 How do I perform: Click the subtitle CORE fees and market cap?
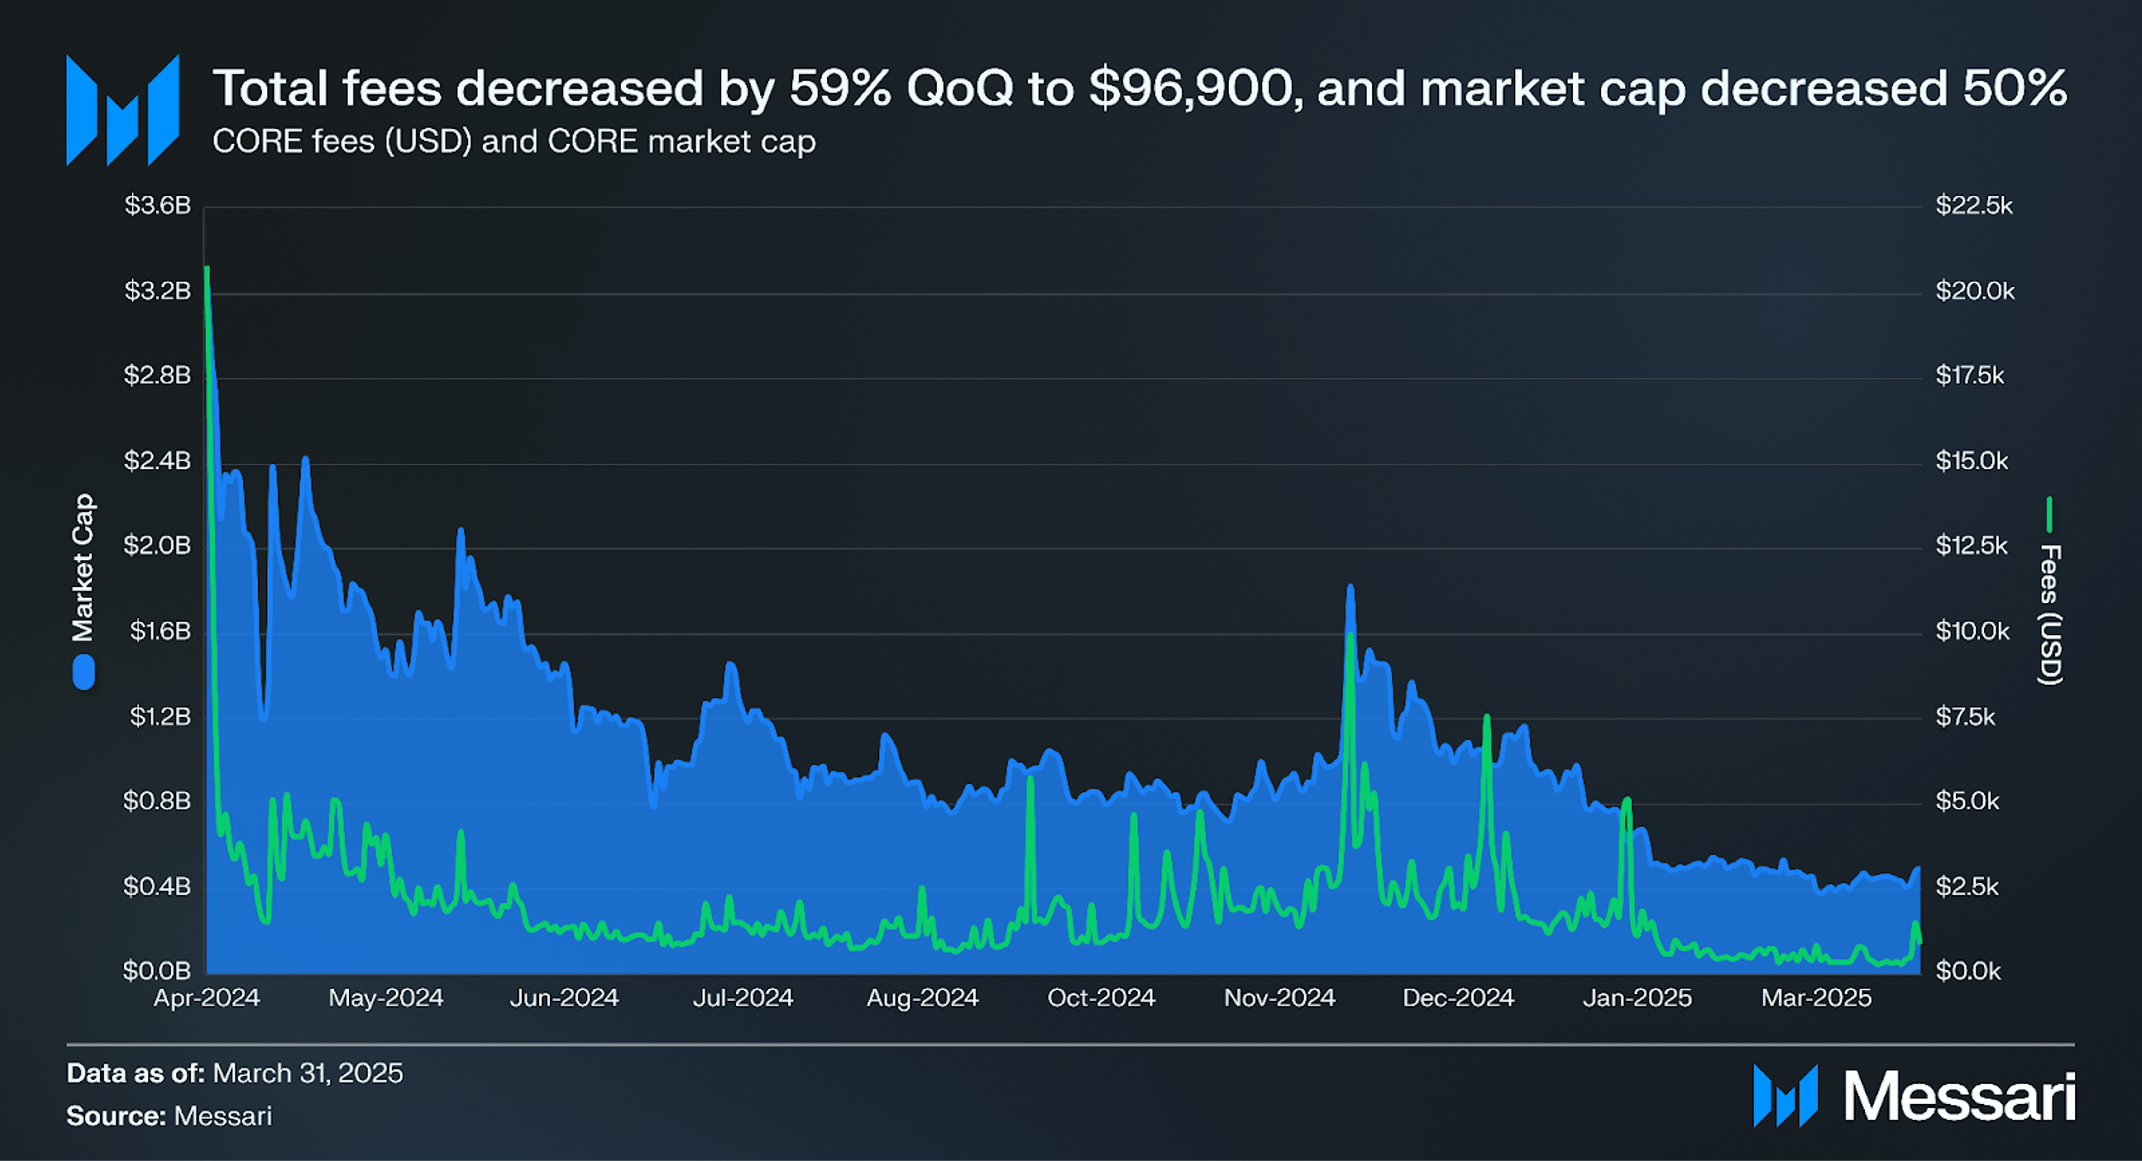pos(514,142)
